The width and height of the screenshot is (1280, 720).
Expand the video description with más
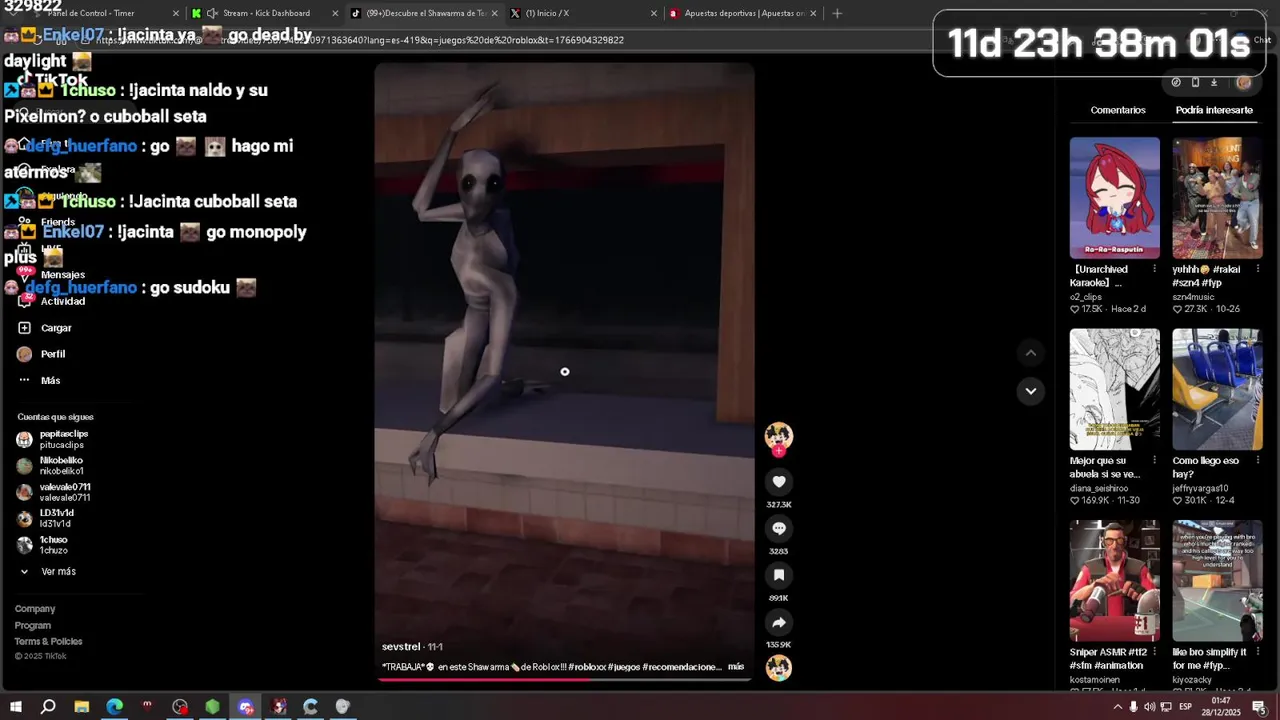click(736, 667)
